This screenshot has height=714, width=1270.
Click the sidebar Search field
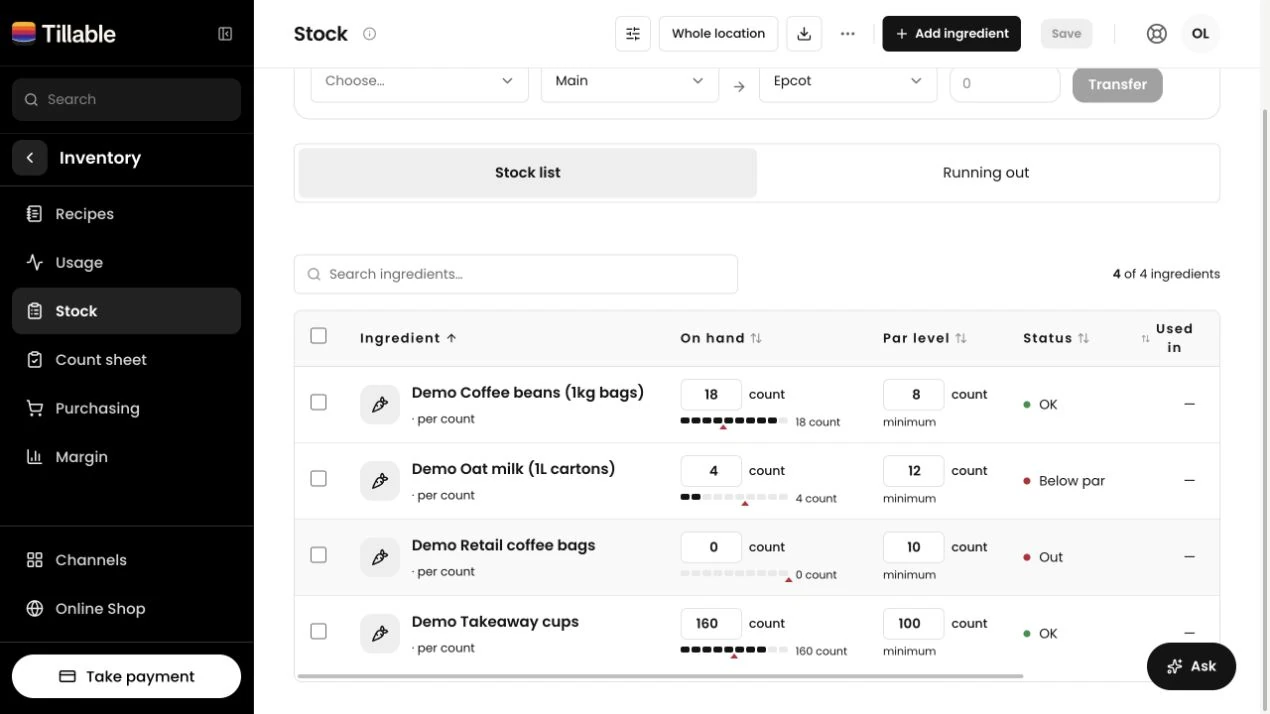[x=126, y=100]
